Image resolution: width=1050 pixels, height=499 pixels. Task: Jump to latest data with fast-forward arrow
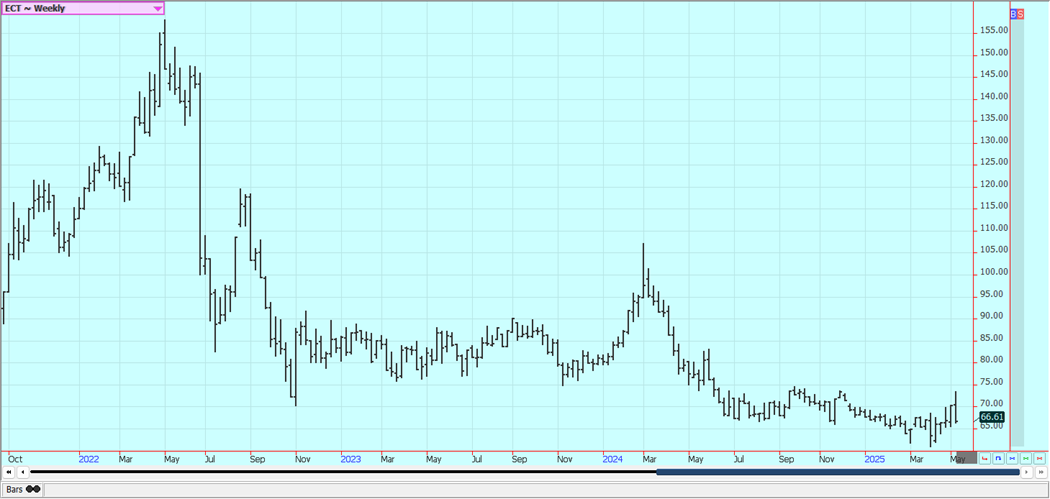coord(1039,472)
